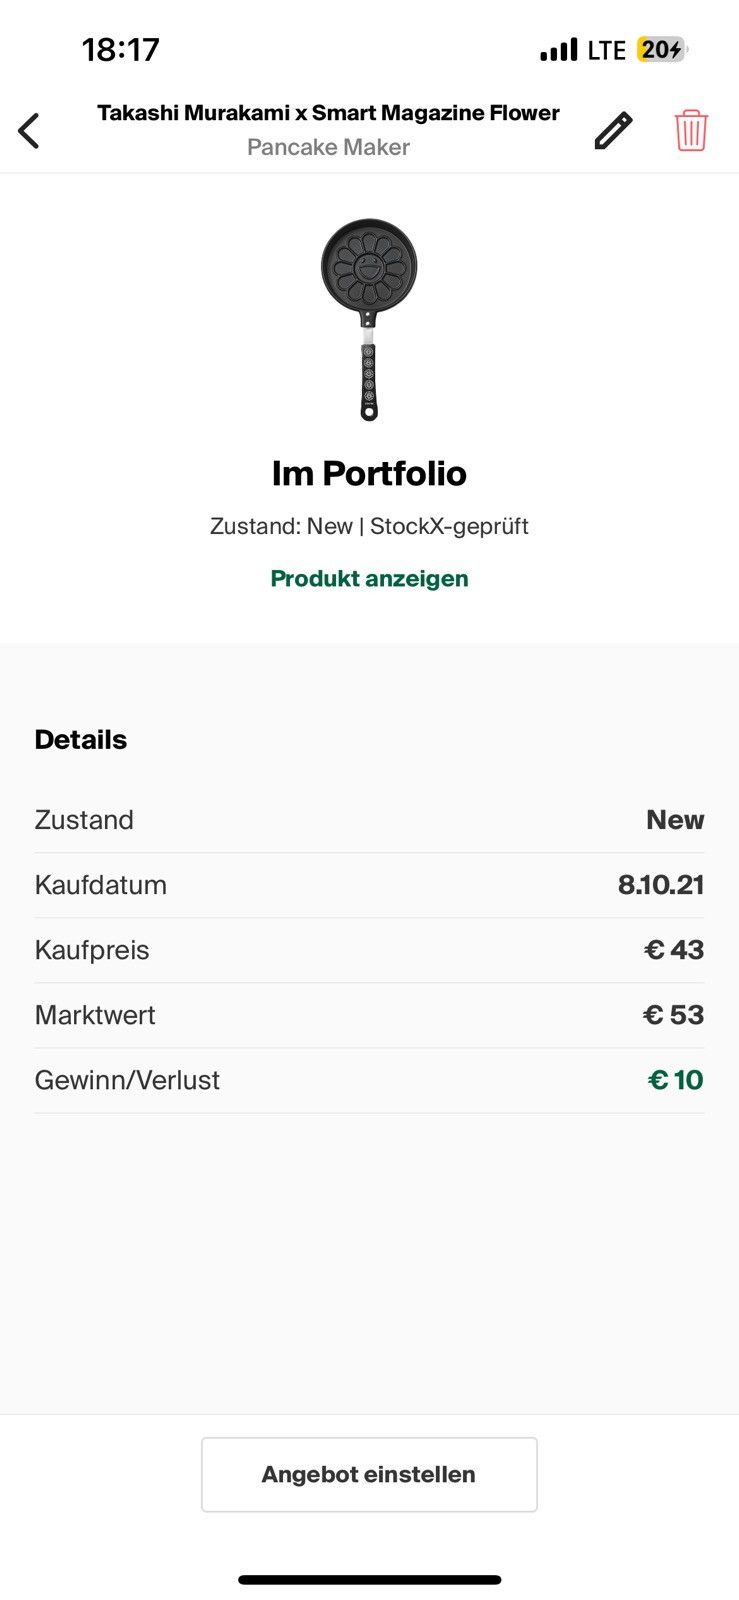Open the pencil edit icon

point(613,130)
